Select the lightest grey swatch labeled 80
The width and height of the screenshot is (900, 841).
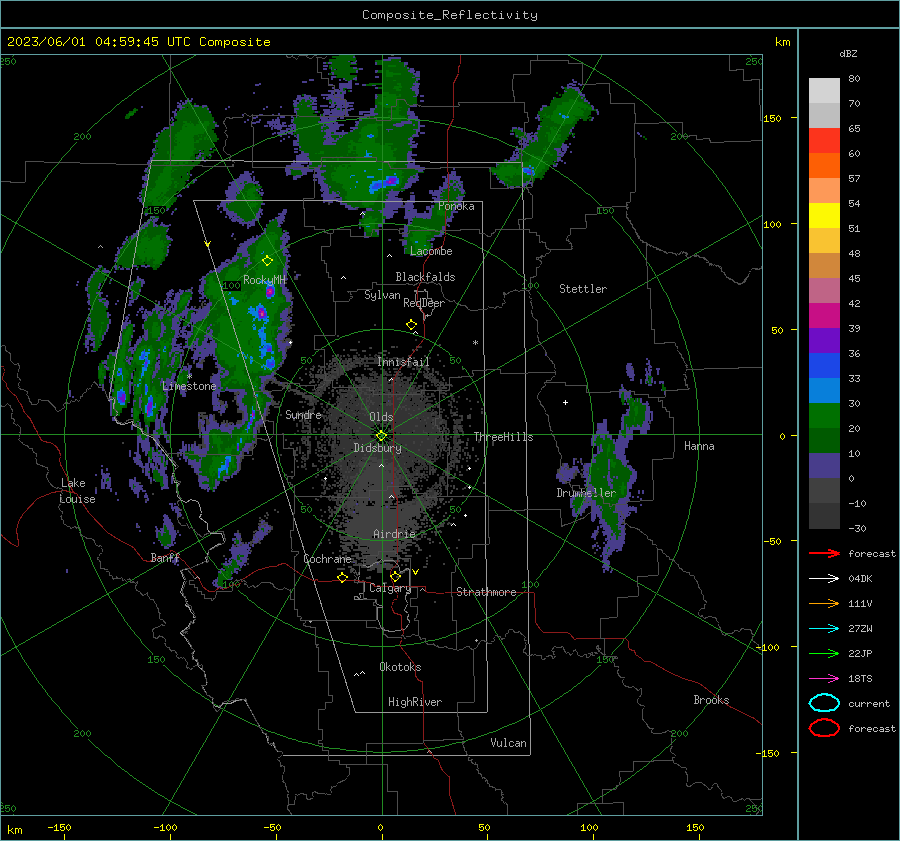824,90
